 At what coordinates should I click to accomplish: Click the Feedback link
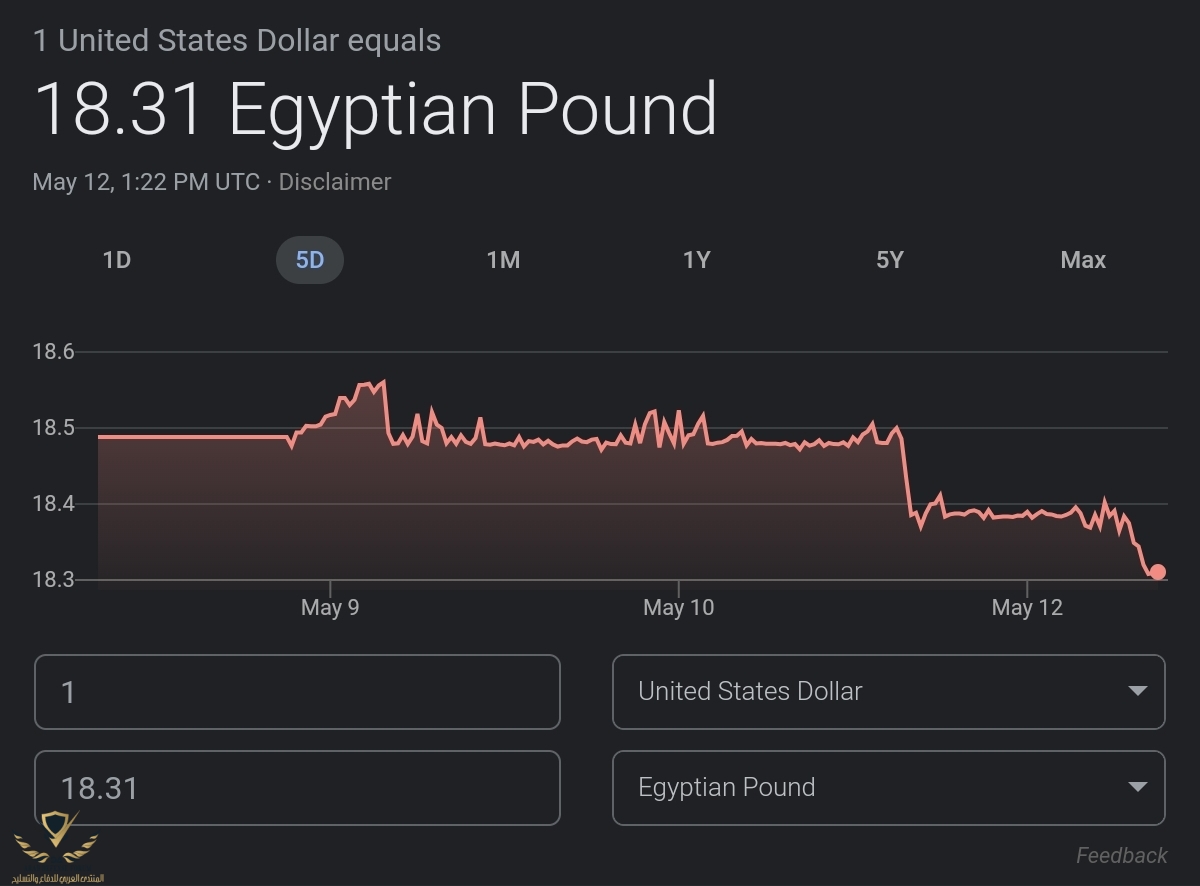(x=1121, y=855)
